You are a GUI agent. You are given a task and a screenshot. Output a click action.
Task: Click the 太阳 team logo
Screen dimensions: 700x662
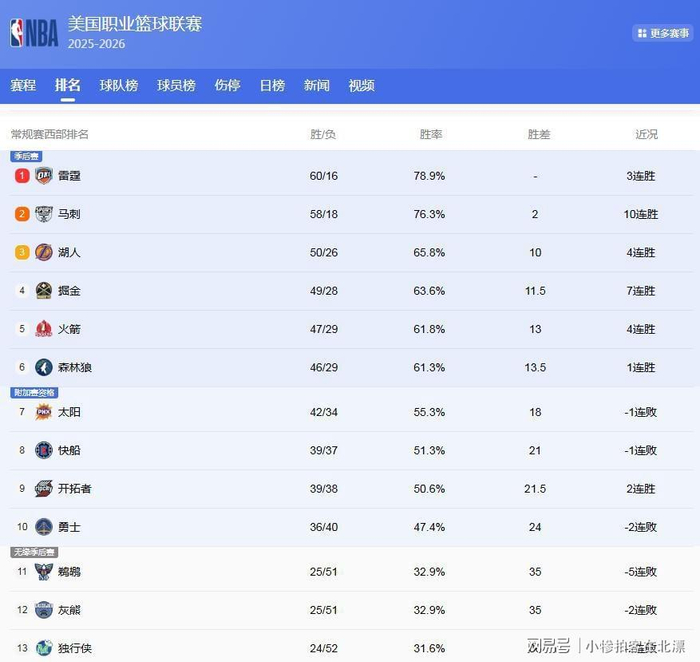[44, 412]
